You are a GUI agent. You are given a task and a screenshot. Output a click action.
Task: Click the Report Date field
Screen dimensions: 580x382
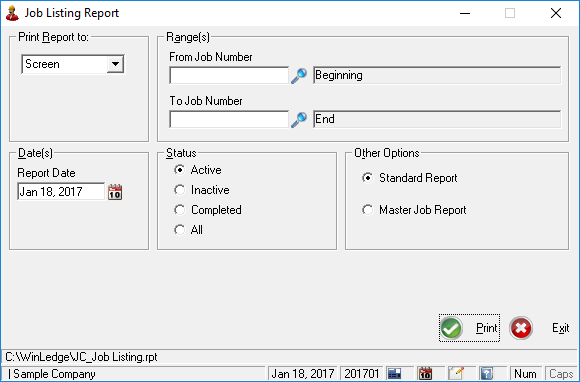(x=61, y=192)
